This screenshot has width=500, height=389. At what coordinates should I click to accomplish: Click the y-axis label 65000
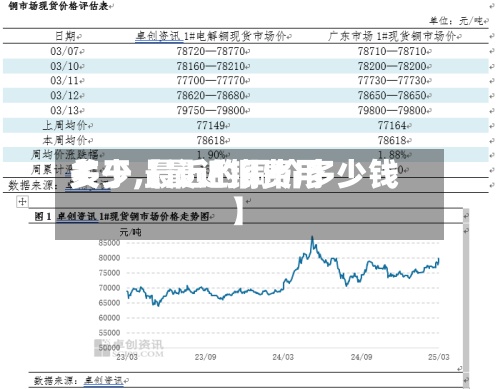[109, 303]
